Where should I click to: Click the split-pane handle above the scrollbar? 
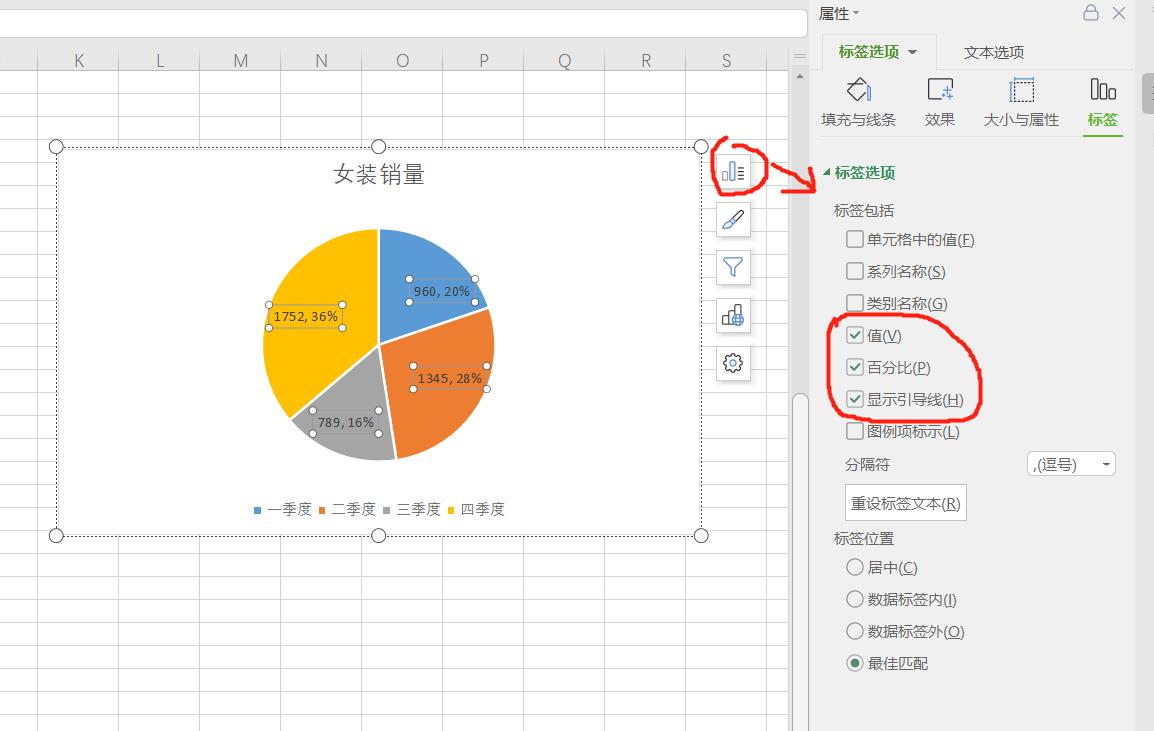800,57
